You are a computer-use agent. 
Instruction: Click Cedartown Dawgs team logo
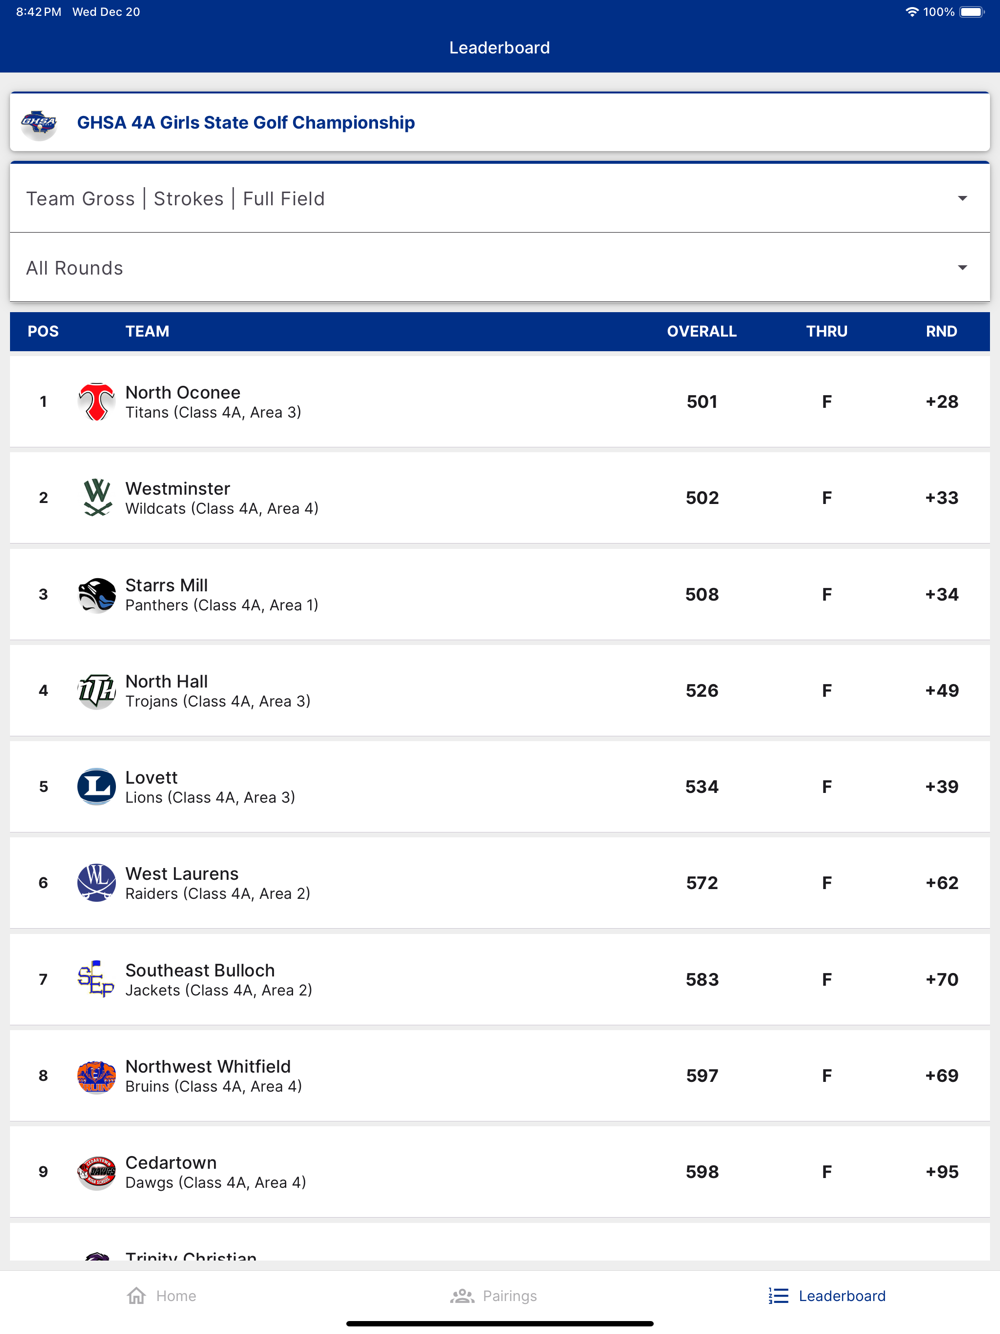click(x=96, y=1172)
